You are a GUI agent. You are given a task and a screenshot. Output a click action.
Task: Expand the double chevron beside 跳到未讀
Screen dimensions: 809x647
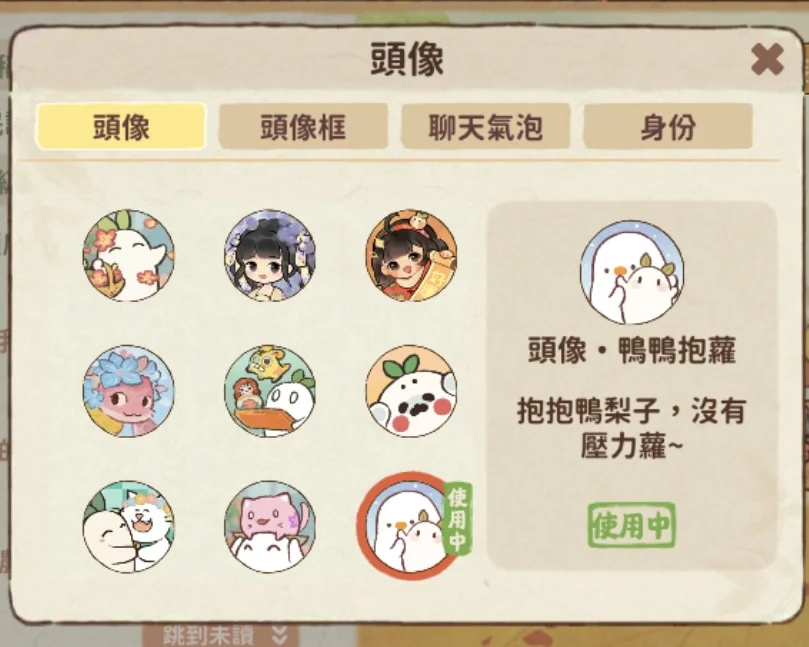[x=279, y=636]
